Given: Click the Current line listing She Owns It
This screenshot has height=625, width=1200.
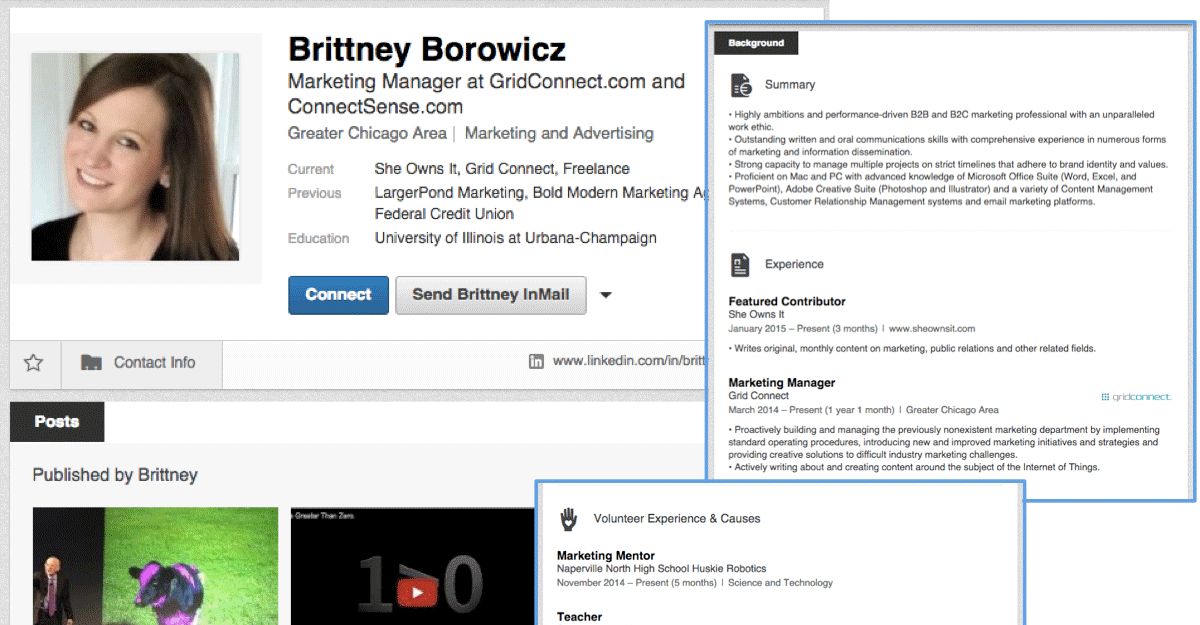Looking at the screenshot, I should click(x=502, y=169).
